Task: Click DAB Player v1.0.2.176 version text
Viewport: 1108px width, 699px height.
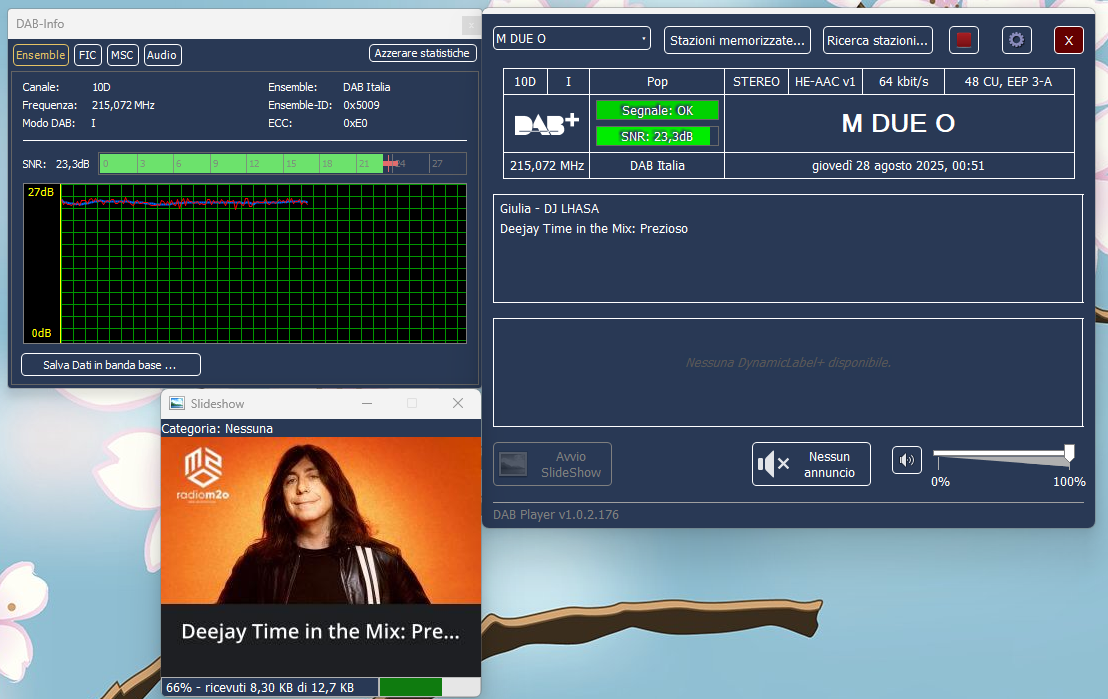Action: point(555,515)
